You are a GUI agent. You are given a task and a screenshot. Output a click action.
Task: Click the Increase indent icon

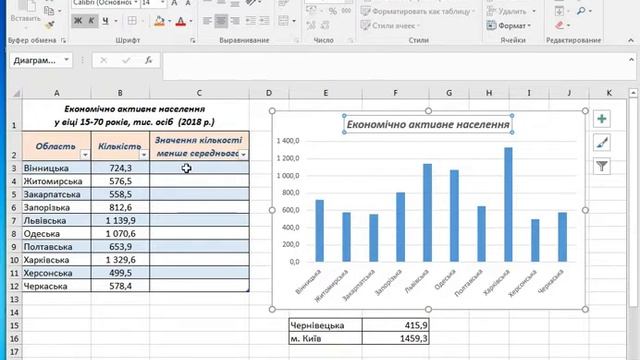click(x=264, y=20)
